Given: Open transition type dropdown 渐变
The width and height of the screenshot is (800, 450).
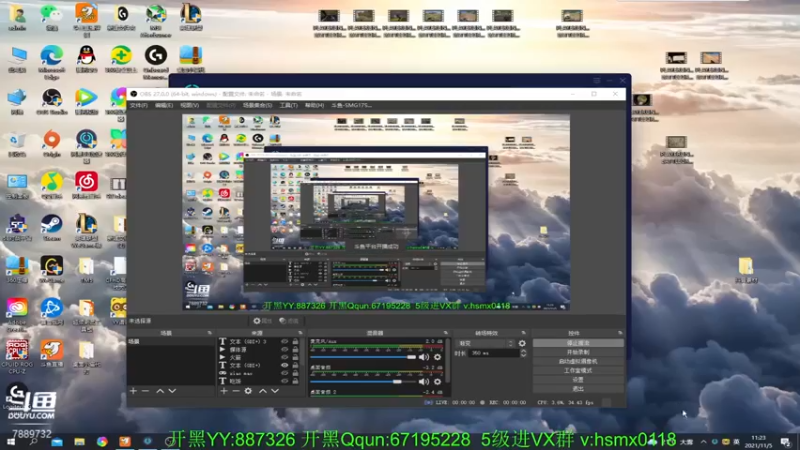Looking at the screenshot, I should coord(485,343).
